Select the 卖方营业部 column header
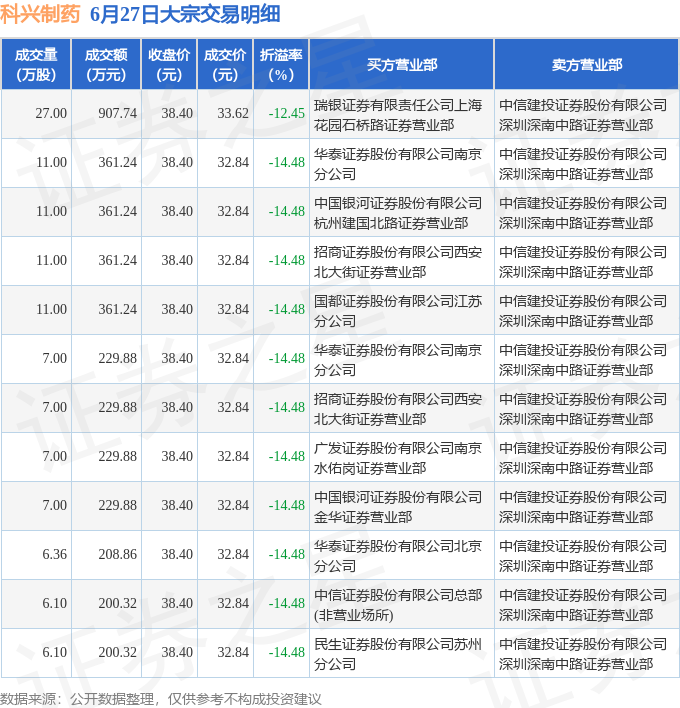 (587, 65)
